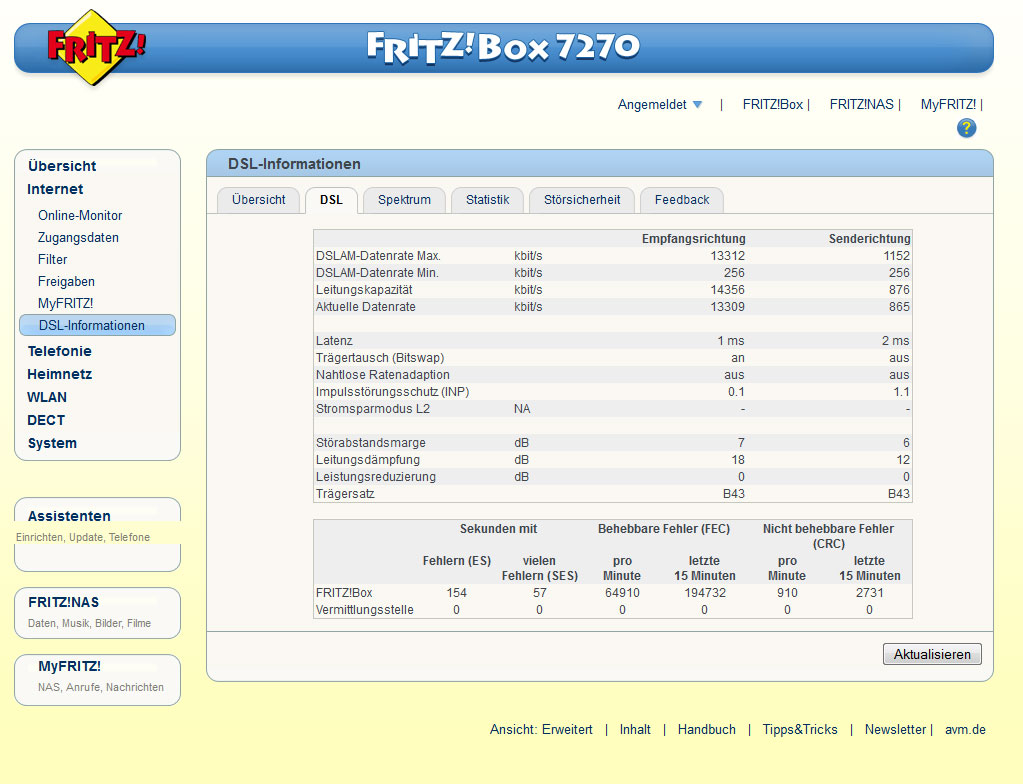Click the Impulsstörungsschutz (INP) row label

pos(392,391)
